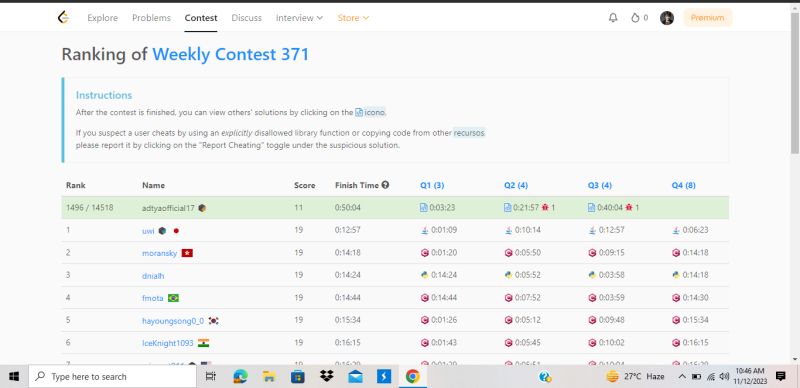
Task: Open the Q1 (3) problem link
Action: 432,185
